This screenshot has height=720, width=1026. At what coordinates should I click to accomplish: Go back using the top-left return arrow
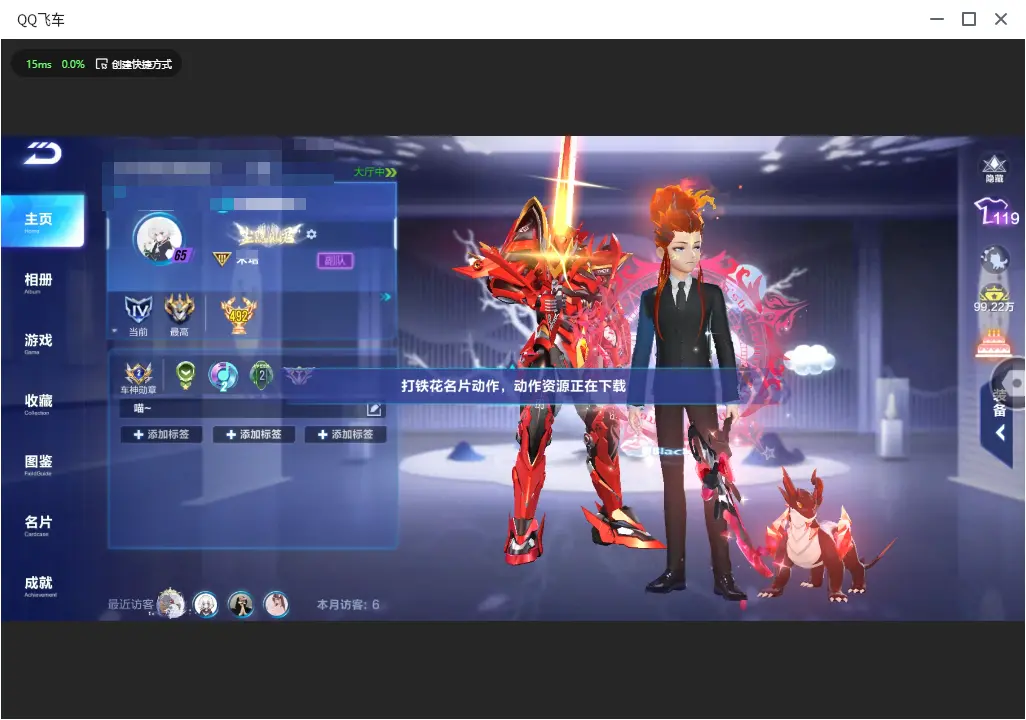click(x=43, y=153)
